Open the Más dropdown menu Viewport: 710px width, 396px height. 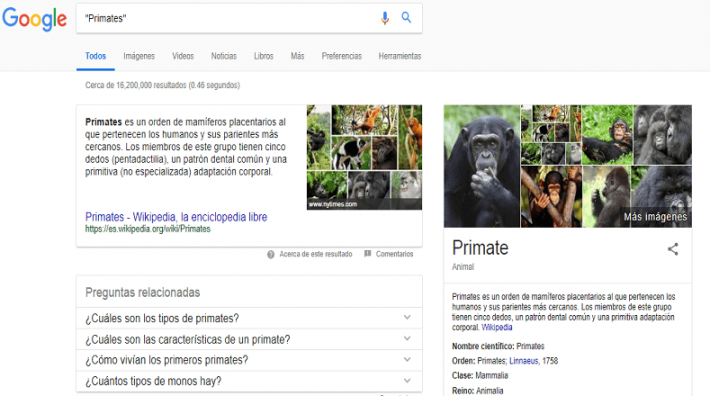297,56
